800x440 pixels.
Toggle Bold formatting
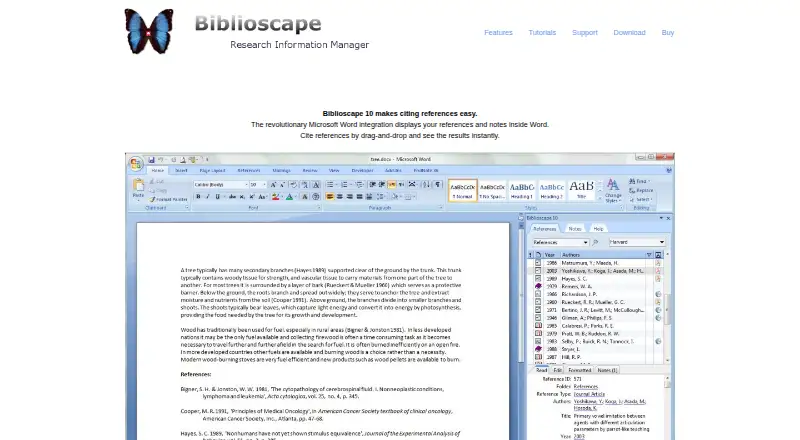click(198, 197)
